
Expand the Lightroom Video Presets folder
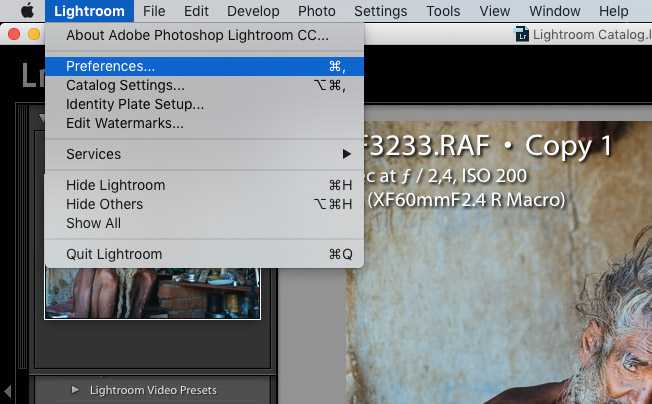75,390
